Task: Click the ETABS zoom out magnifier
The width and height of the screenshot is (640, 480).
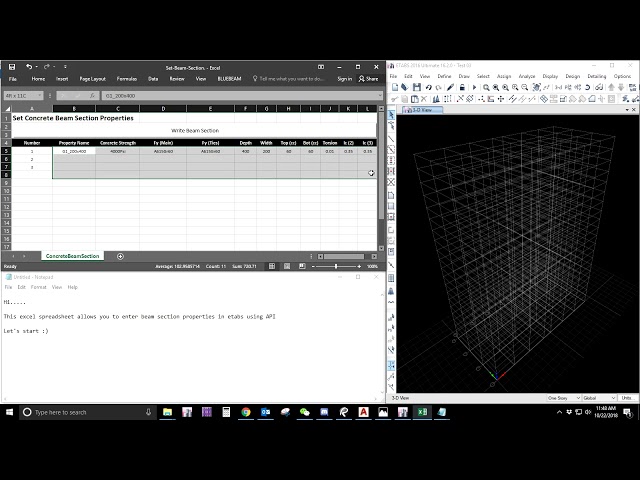Action: pyautogui.click(x=525, y=87)
